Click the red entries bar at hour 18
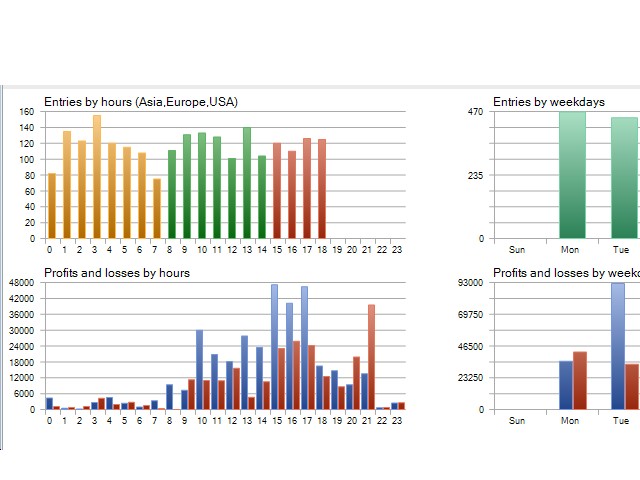Viewport: 640px width, 480px height. (322, 189)
